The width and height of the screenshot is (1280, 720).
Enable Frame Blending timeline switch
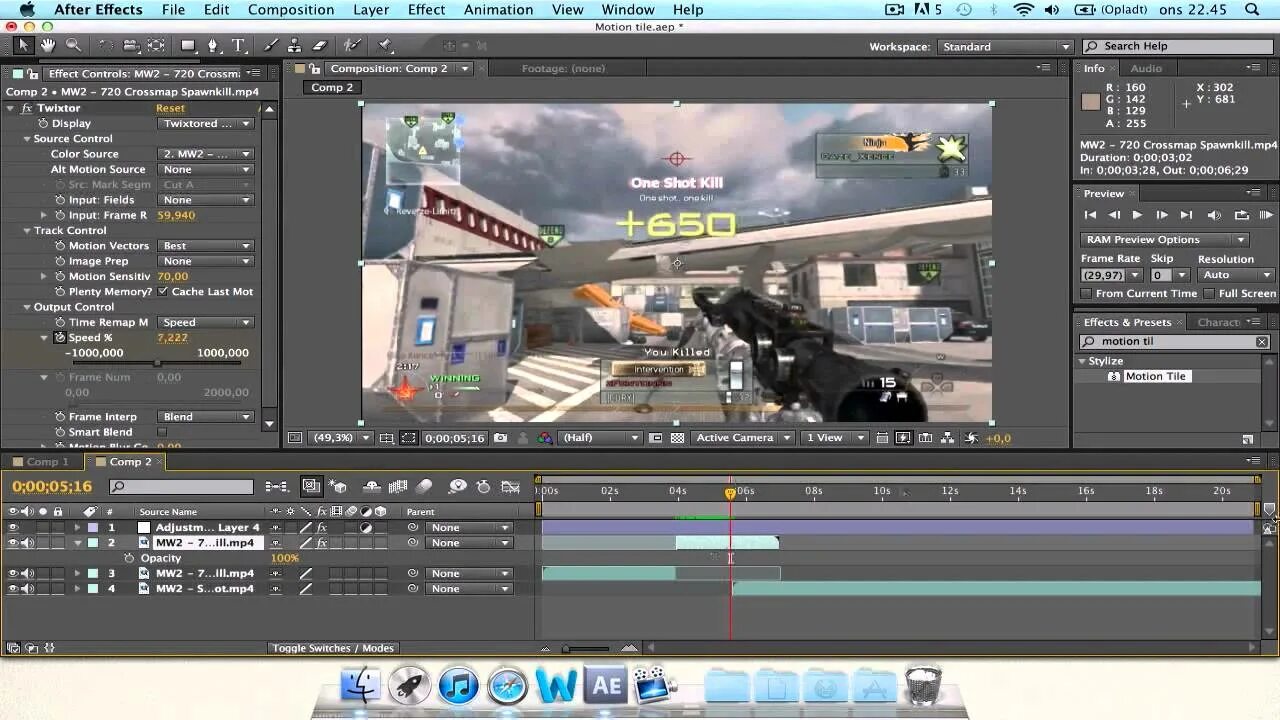(398, 487)
